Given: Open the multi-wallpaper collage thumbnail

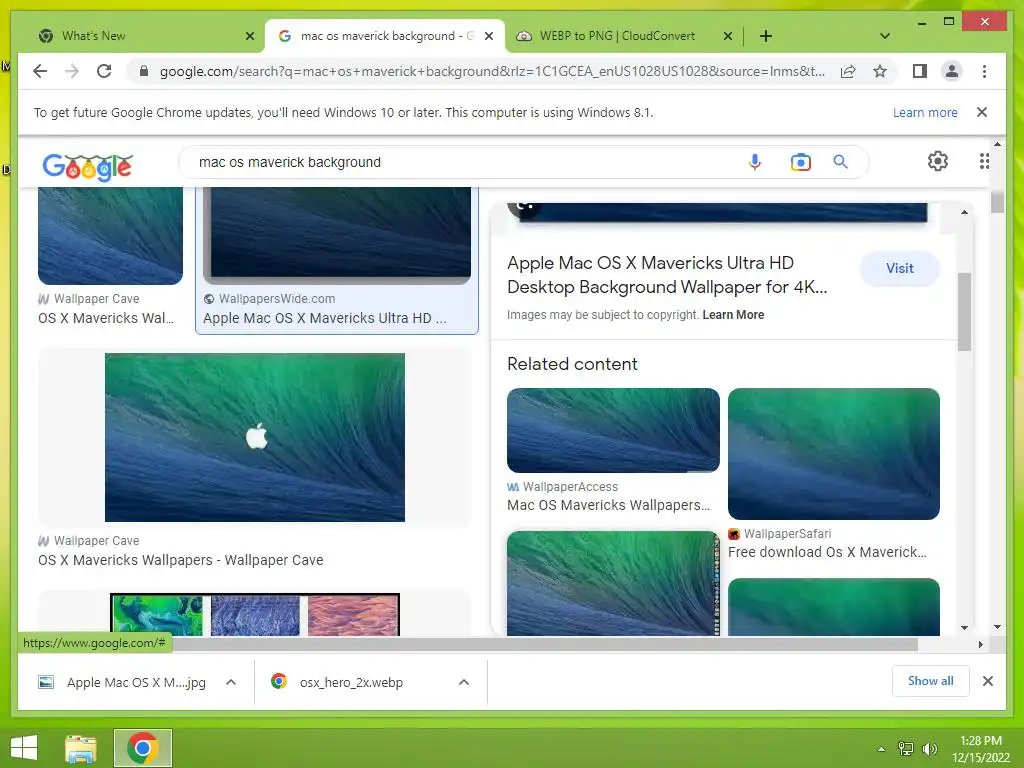Looking at the screenshot, I should tap(255, 615).
